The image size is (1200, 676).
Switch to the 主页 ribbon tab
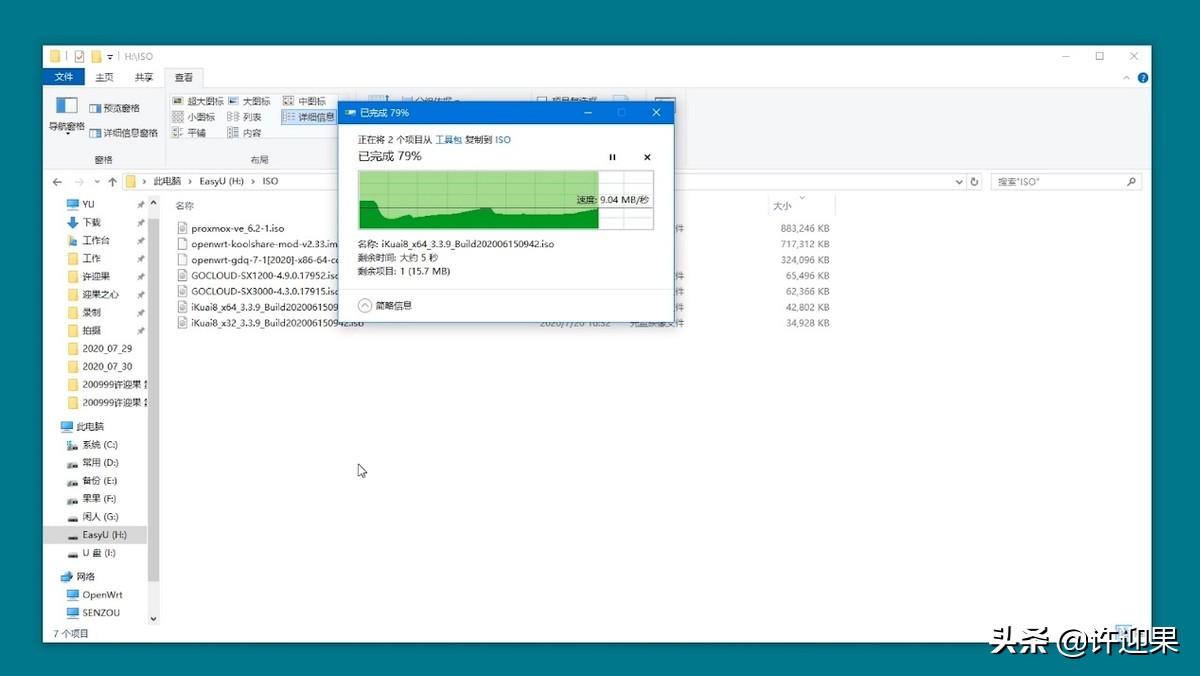(104, 77)
